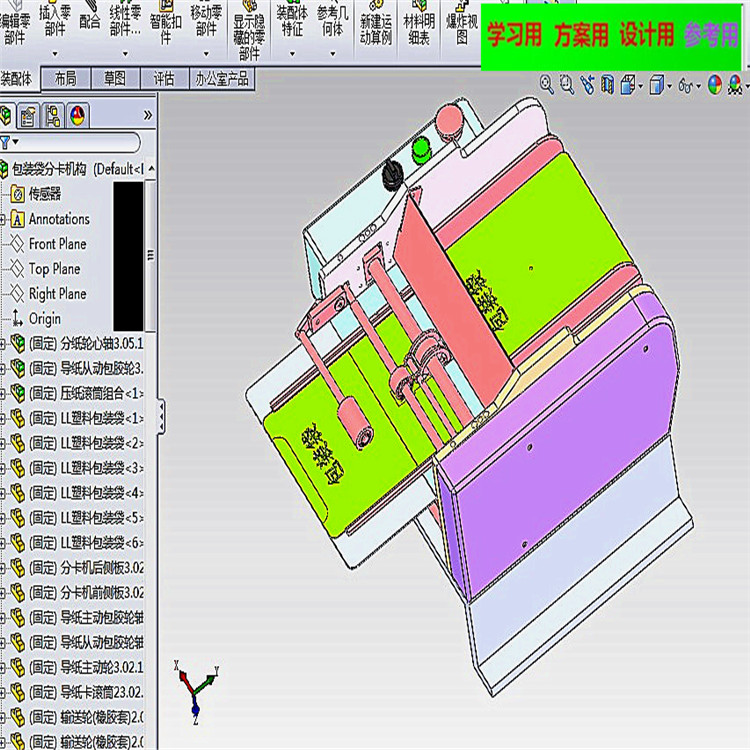The image size is (750, 750).
Task: Click the filter text input field
Action: pos(79,142)
